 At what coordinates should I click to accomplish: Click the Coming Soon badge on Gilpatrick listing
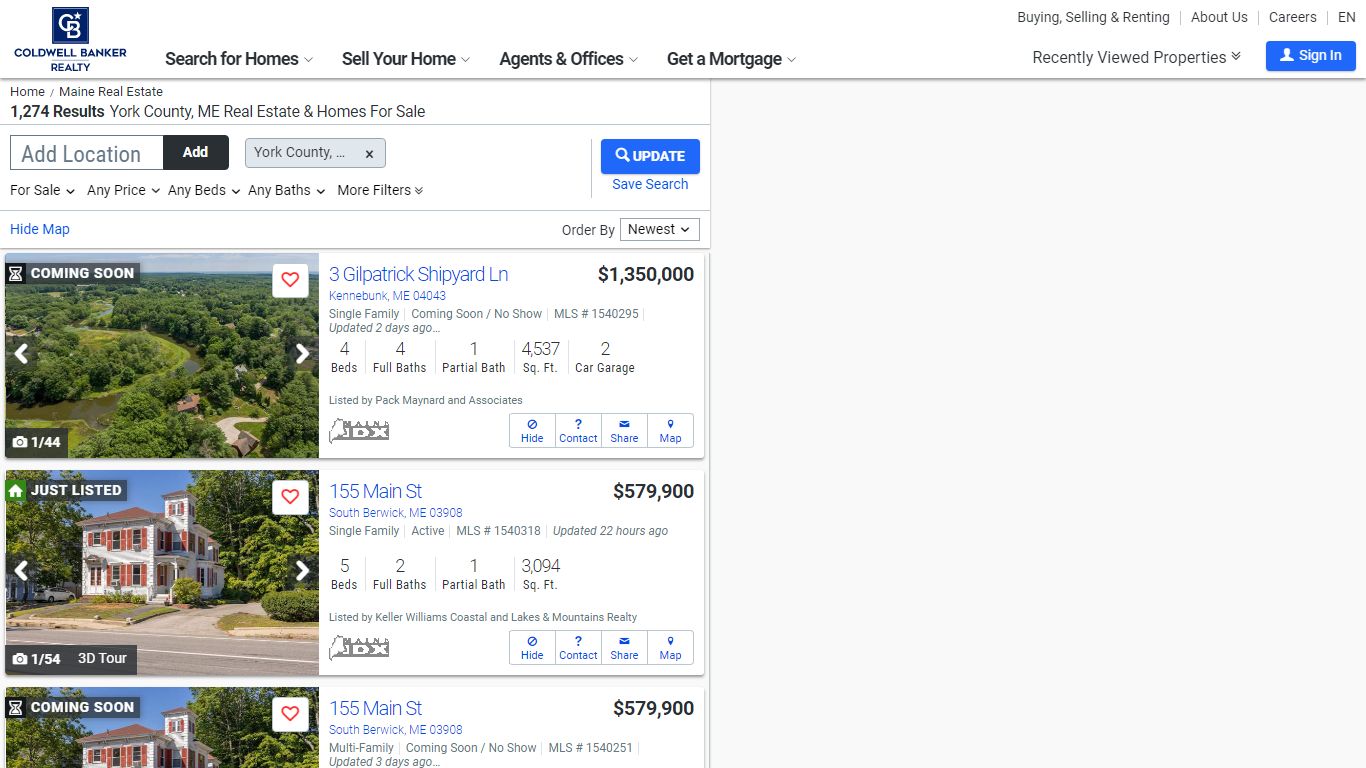tap(71, 273)
